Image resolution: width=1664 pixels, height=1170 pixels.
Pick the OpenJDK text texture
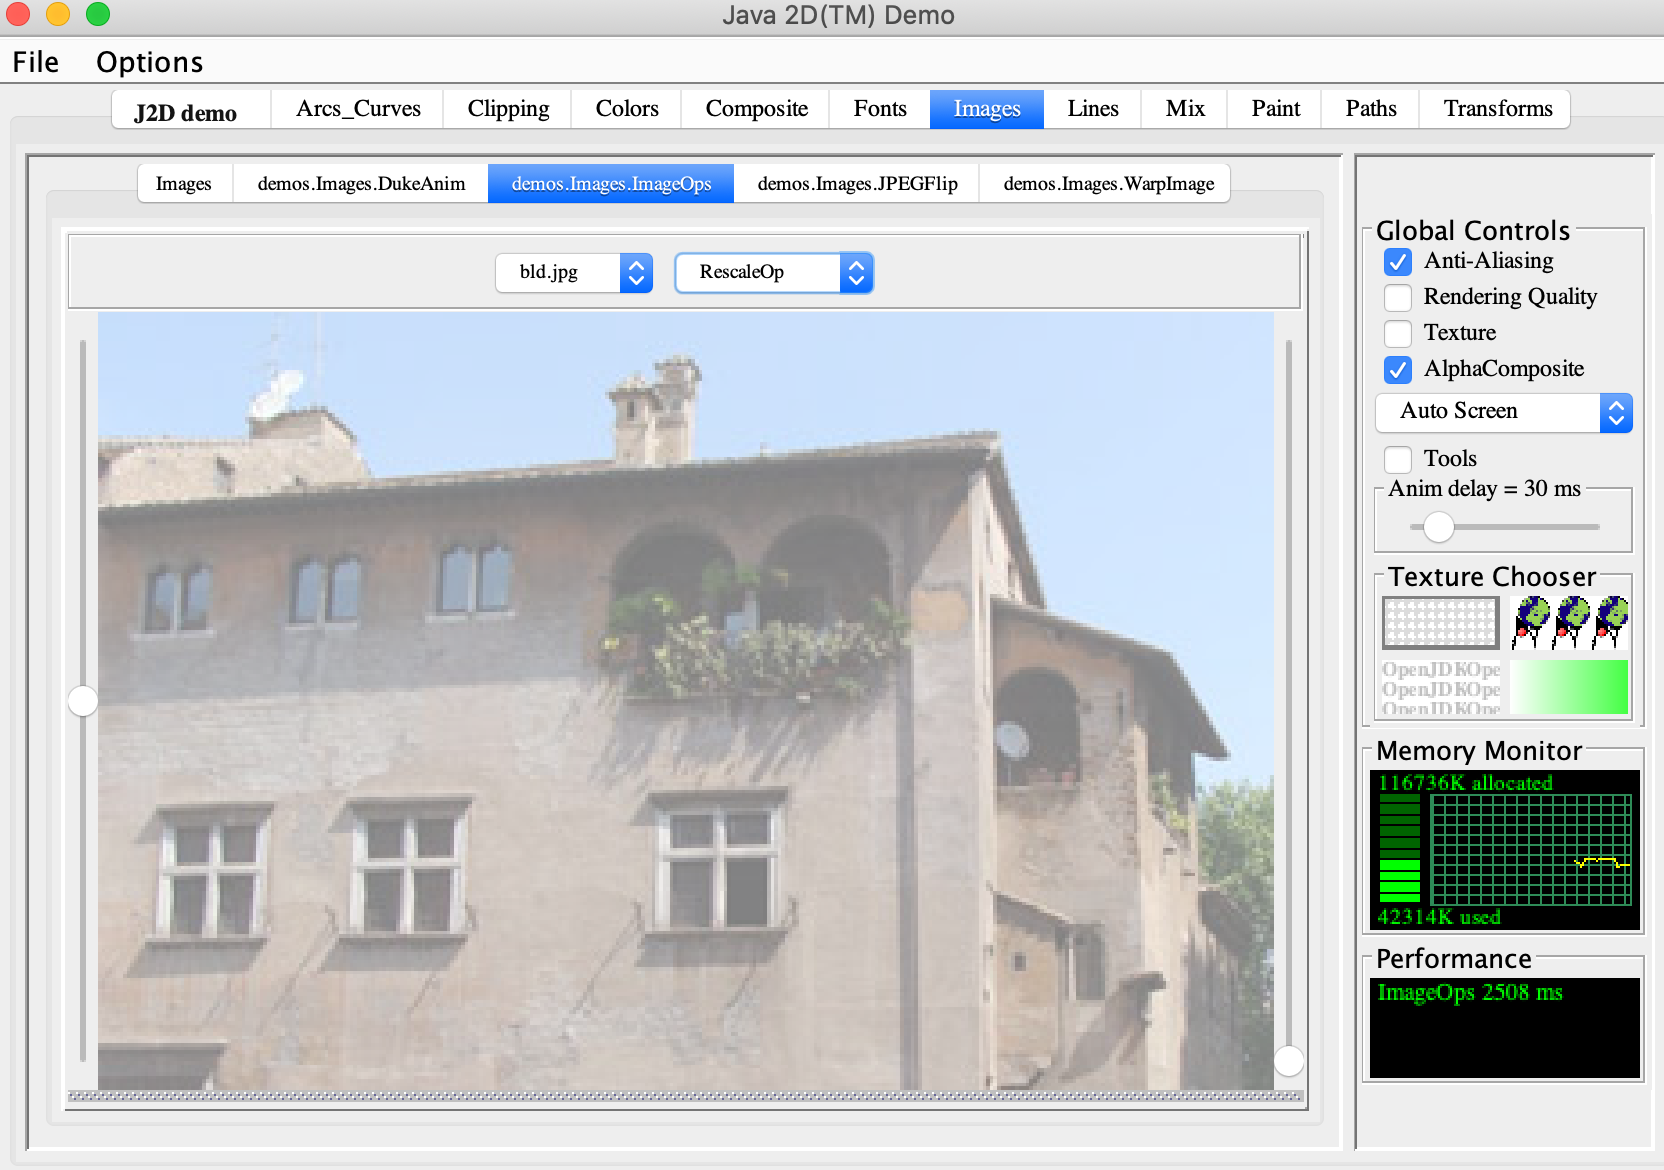[1440, 688]
